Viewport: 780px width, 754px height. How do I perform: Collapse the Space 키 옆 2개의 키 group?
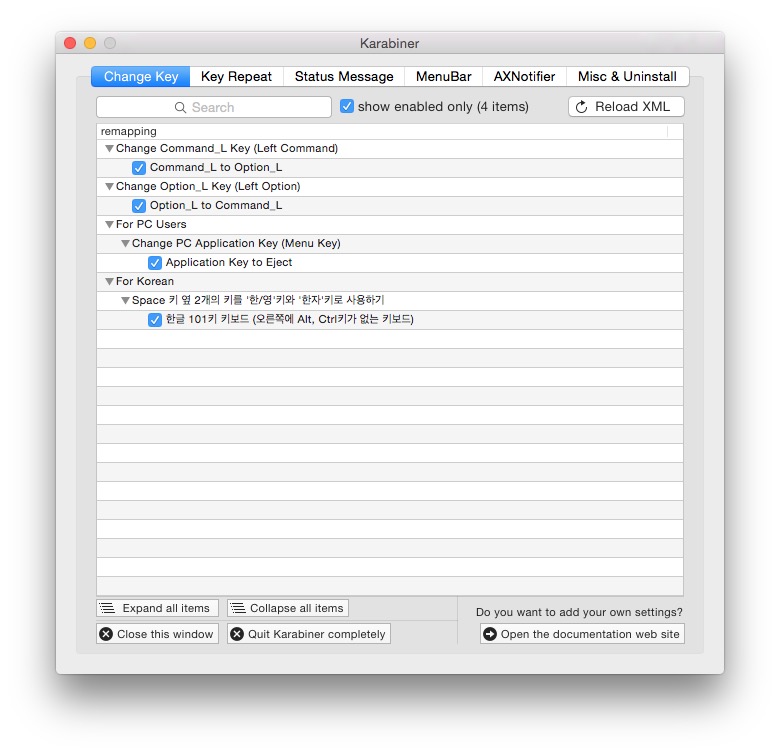(x=125, y=300)
